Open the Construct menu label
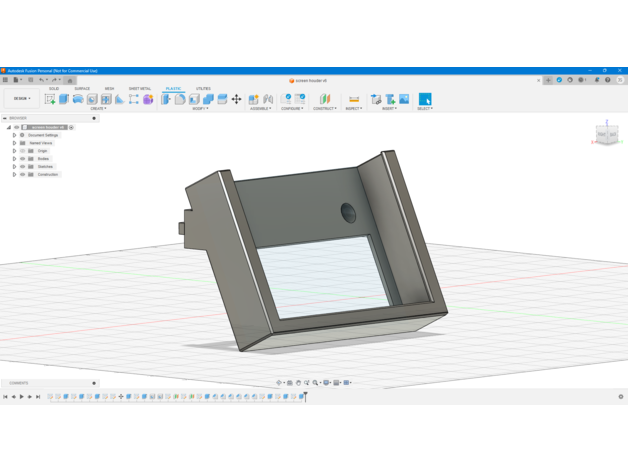The height and width of the screenshot is (472, 628). (324, 109)
